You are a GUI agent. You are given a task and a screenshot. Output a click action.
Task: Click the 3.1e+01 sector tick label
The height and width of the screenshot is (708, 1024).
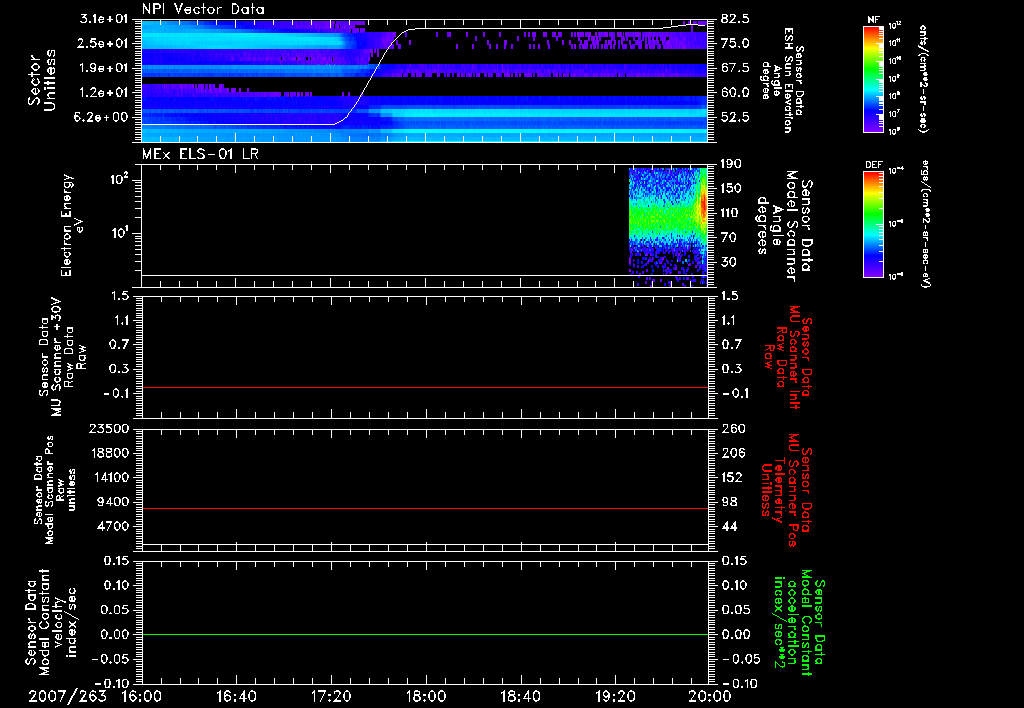(103, 18)
